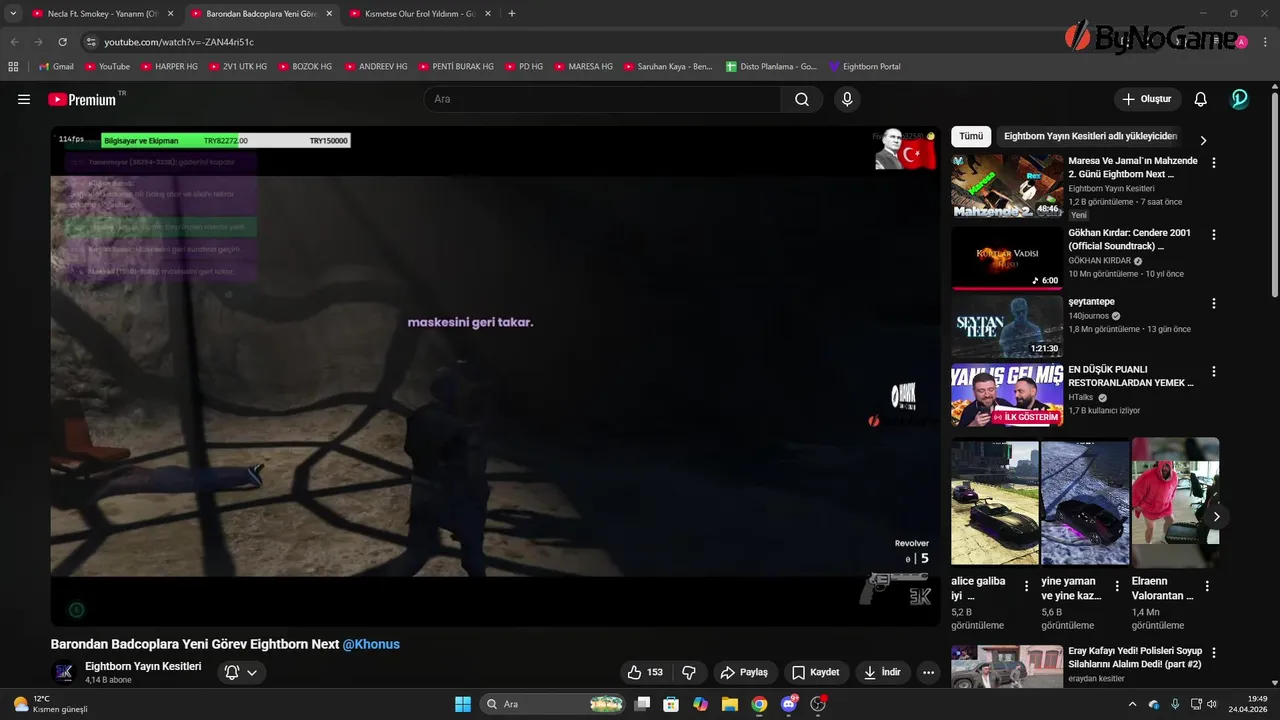The height and width of the screenshot is (720, 1280).
Task: Open Chrome tab search dropdown
Action: click(x=13, y=14)
